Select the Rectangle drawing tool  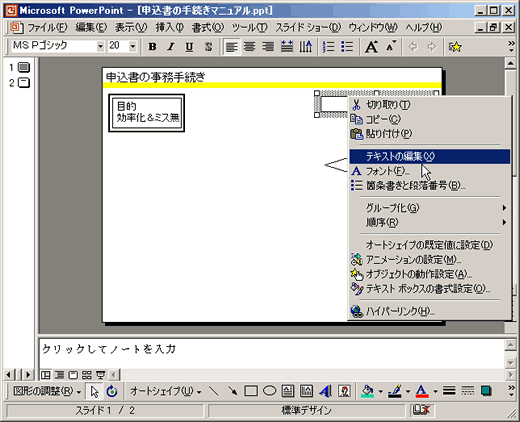point(251,391)
